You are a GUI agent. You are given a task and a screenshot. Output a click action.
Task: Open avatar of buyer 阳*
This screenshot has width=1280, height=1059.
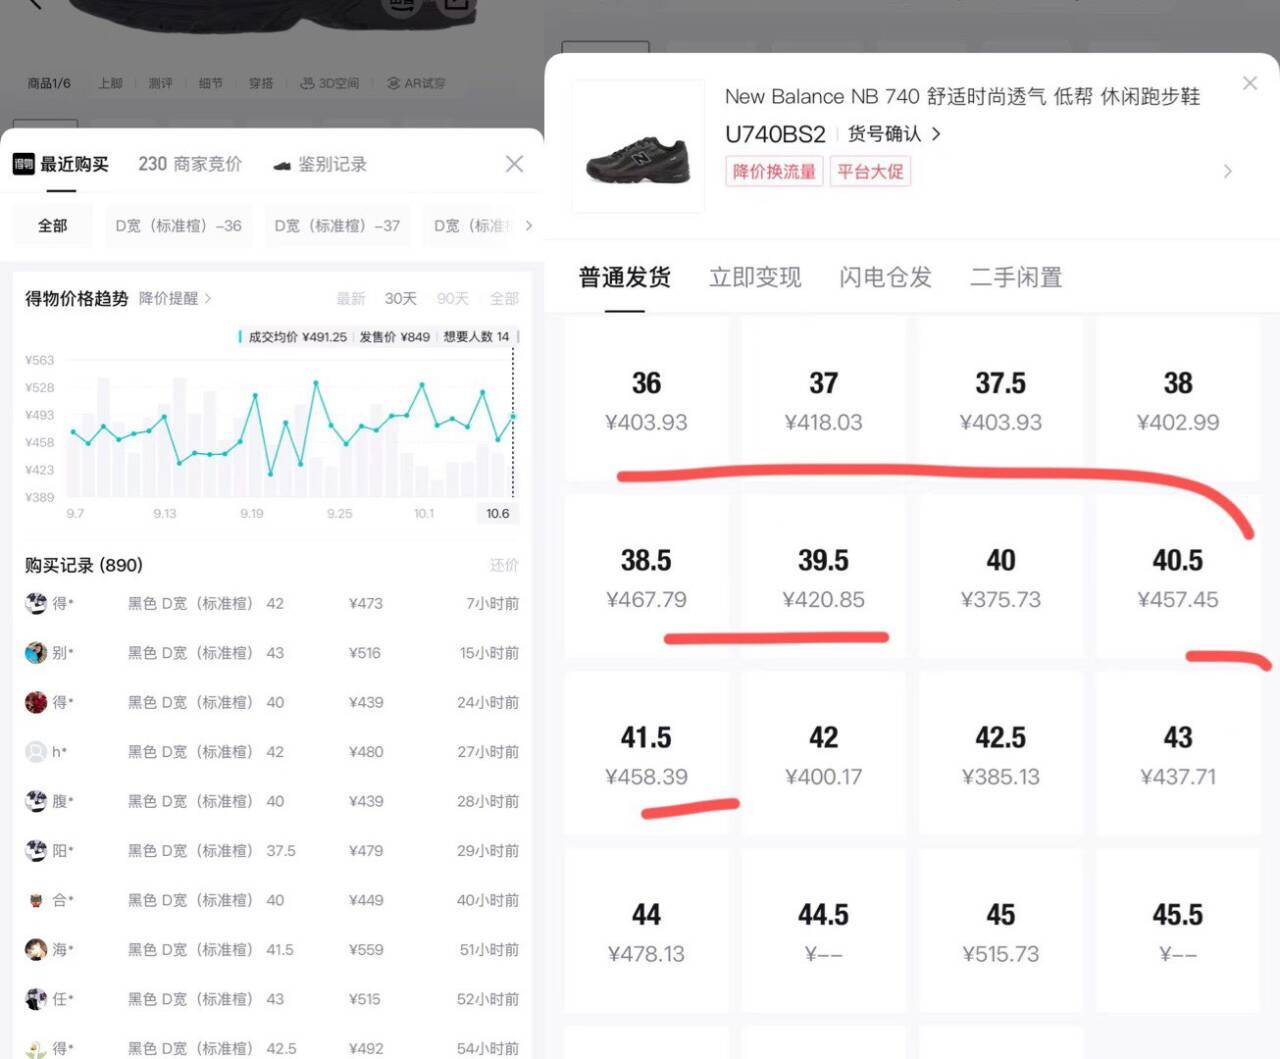(x=36, y=850)
